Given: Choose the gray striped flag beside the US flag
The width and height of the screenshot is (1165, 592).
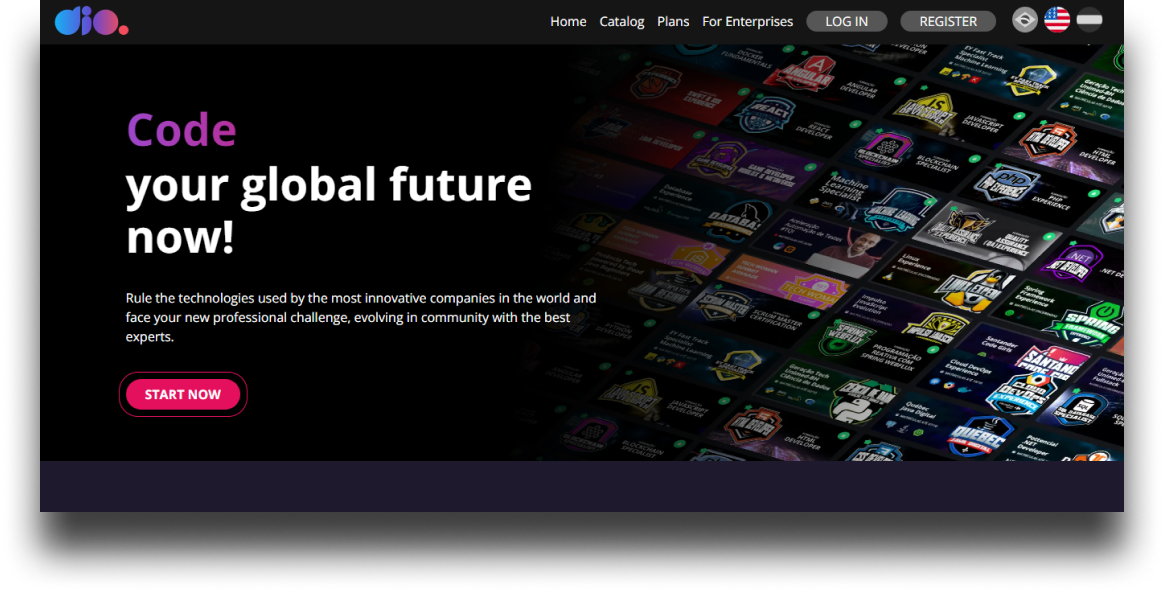Looking at the screenshot, I should [x=1089, y=20].
